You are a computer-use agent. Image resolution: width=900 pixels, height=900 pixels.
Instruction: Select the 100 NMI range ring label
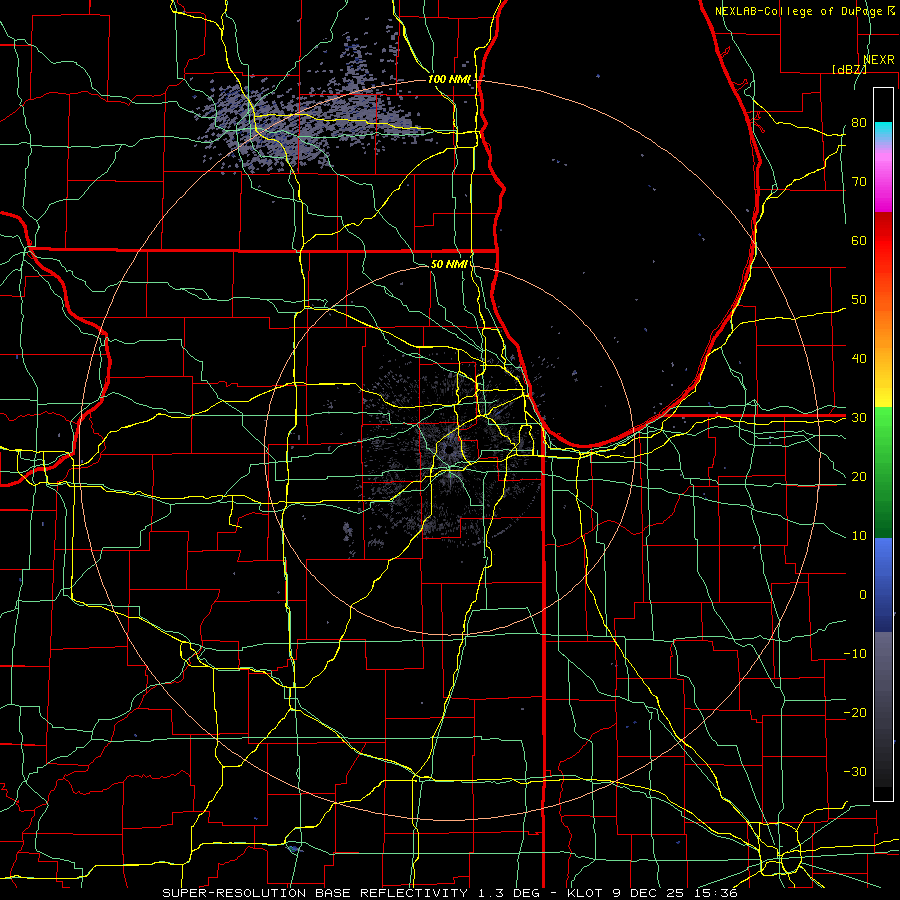(449, 79)
